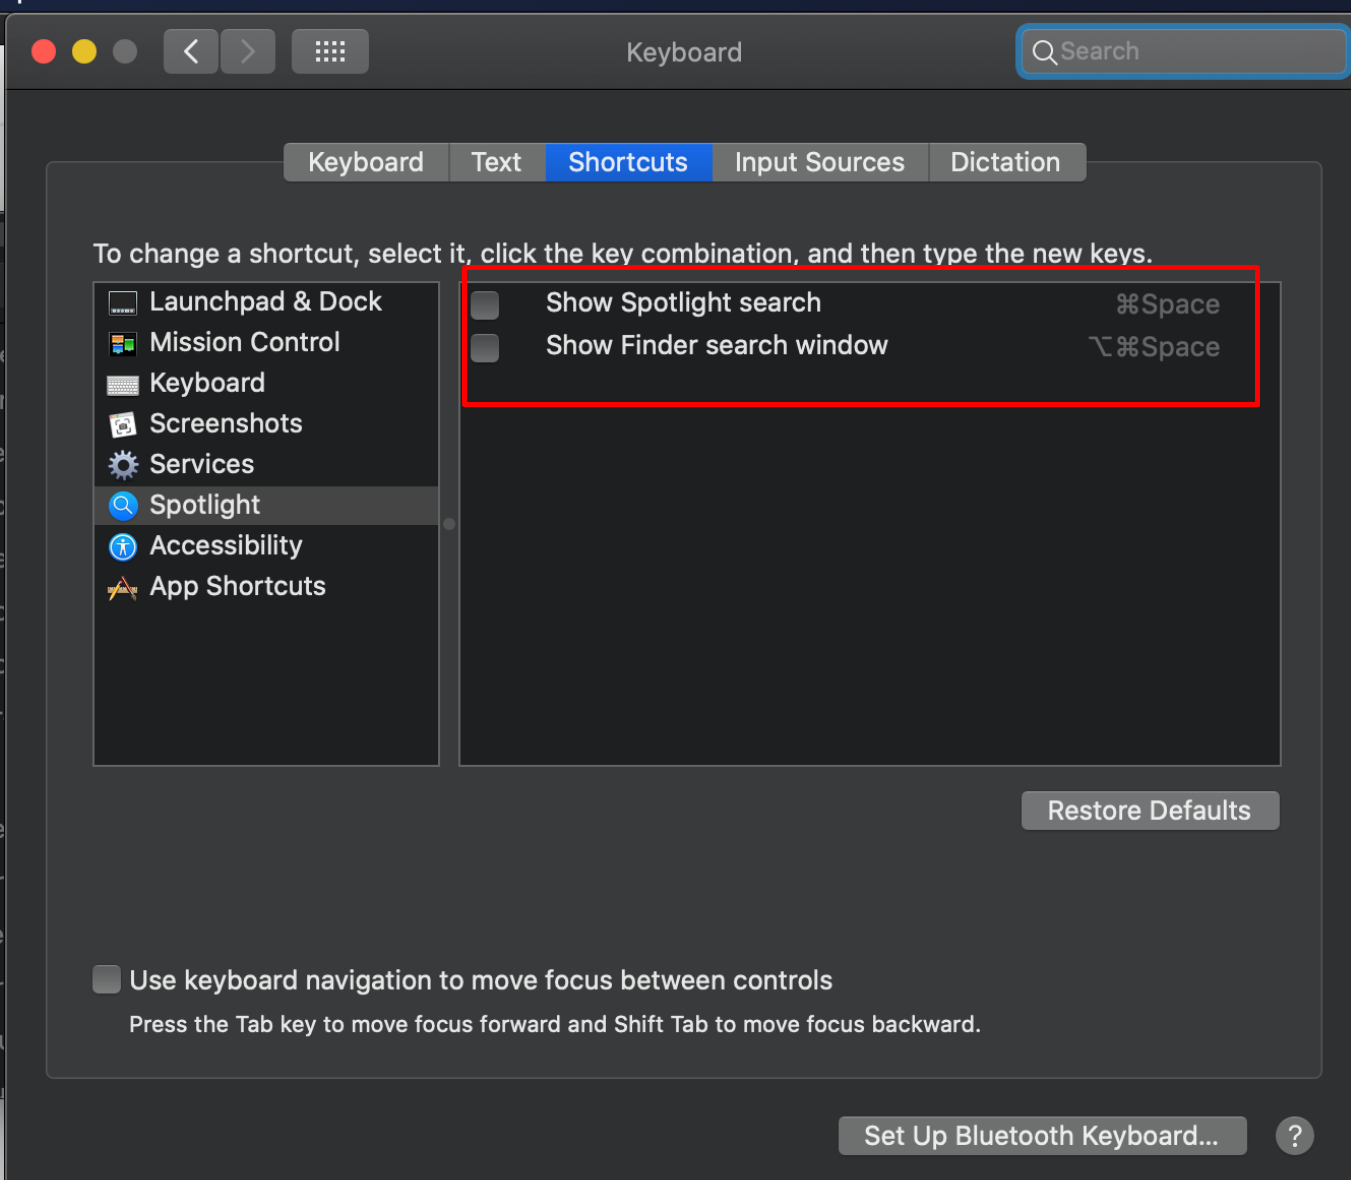Enable Show Finder search window shortcut
1351x1180 pixels.
click(x=484, y=348)
